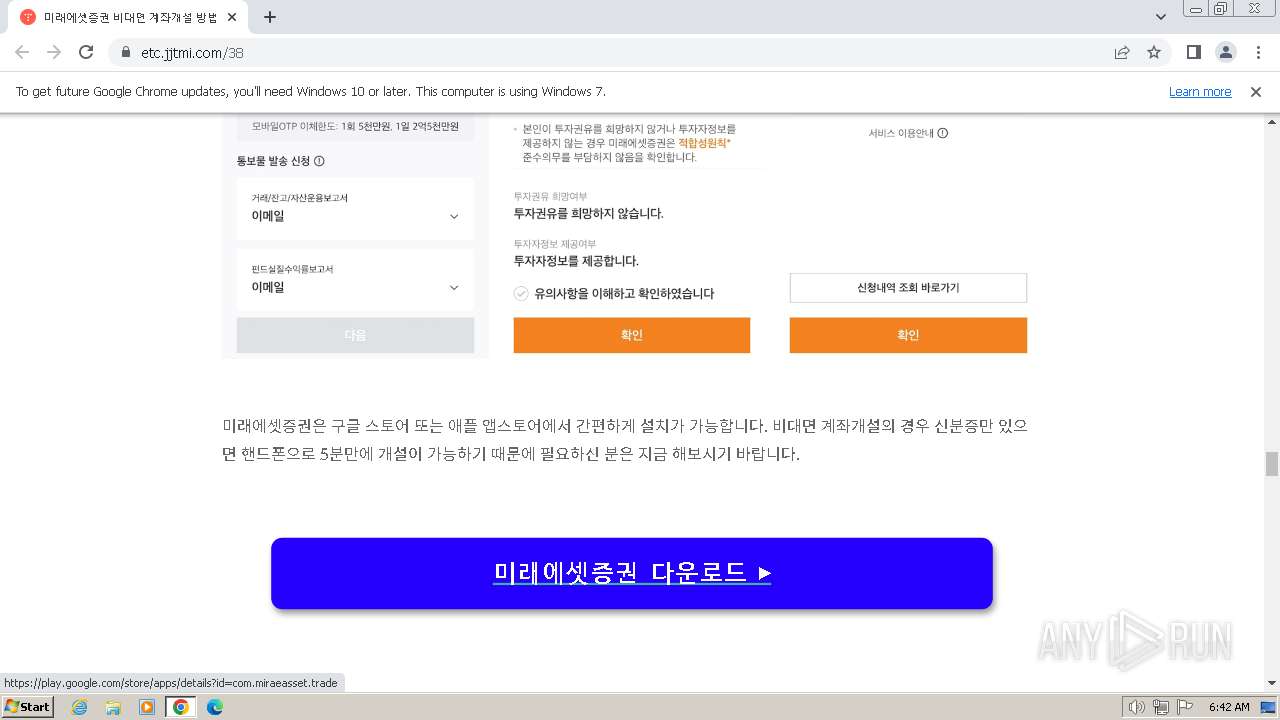This screenshot has height=720, width=1280.
Task: Click the share page icon in address bar
Action: [x=1122, y=52]
